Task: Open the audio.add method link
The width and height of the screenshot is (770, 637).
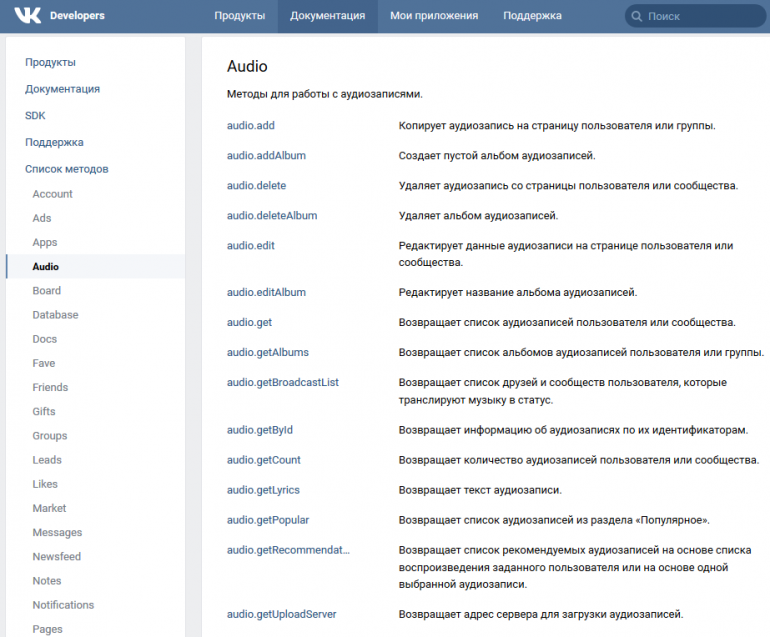Action: 250,126
